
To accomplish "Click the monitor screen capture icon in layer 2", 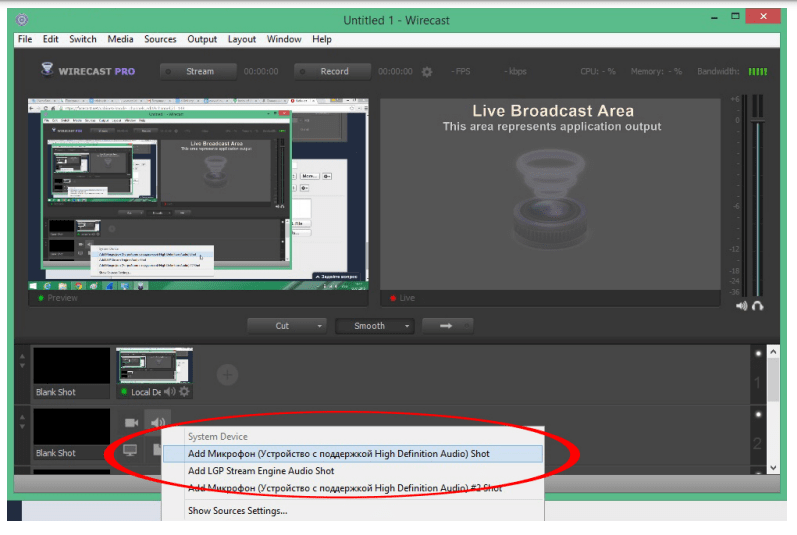I will [130, 450].
